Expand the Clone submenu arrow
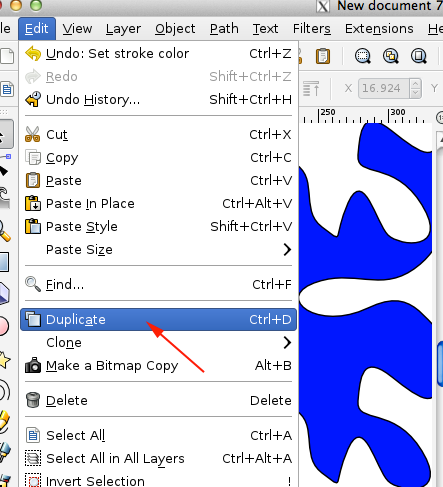 point(287,342)
